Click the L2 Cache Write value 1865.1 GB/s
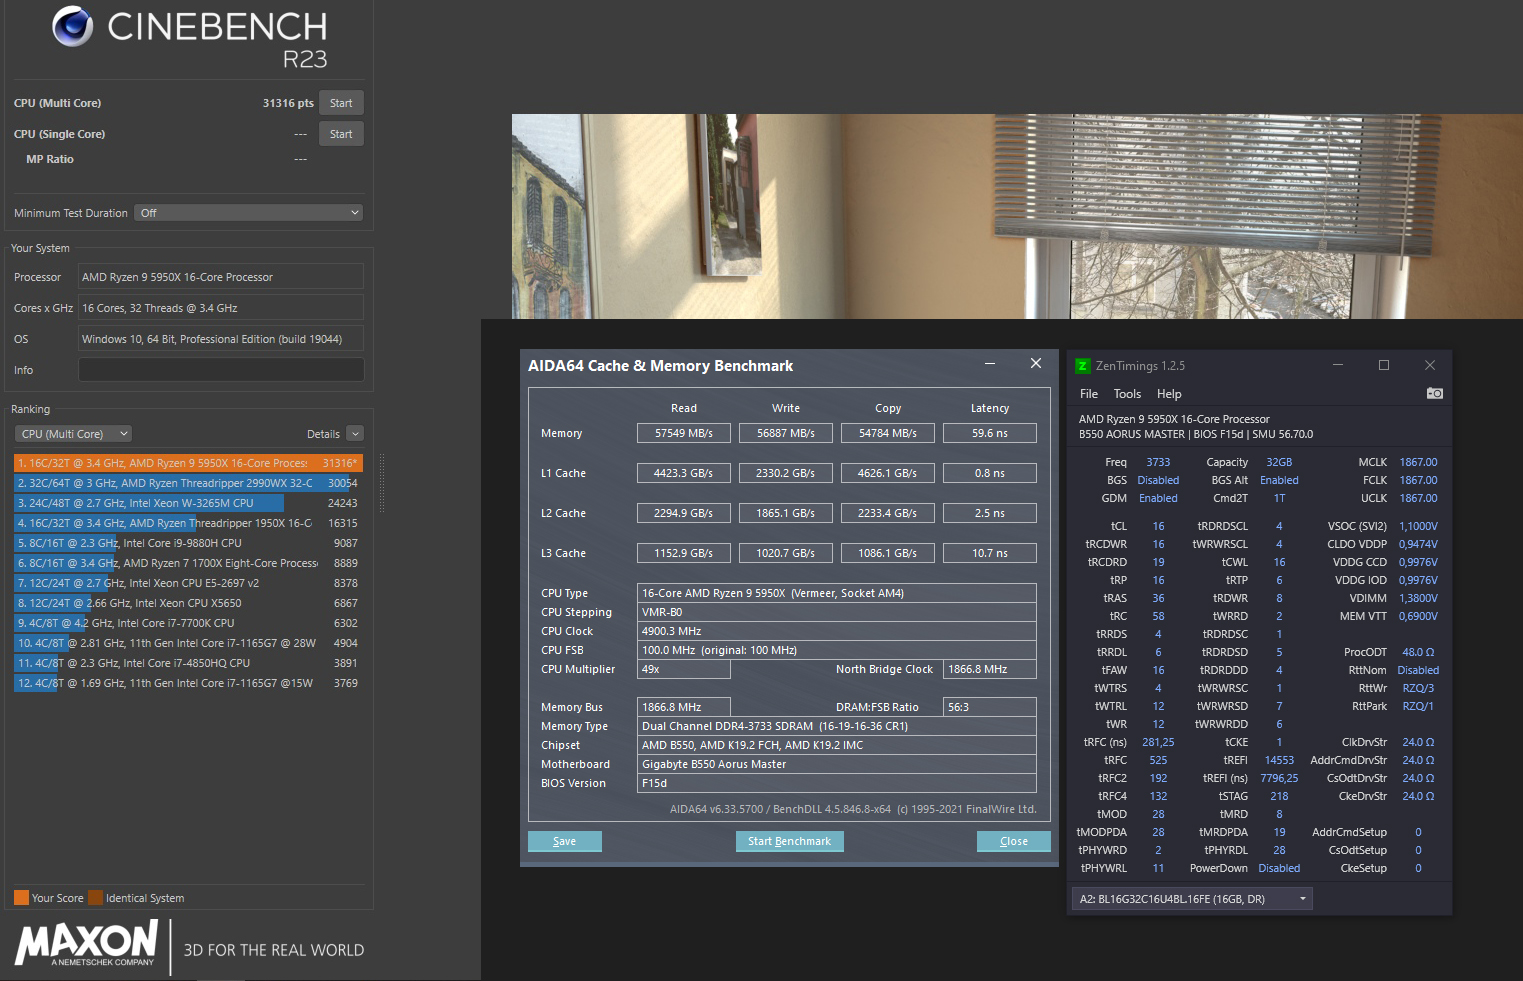Image resolution: width=1523 pixels, height=981 pixels. point(786,513)
